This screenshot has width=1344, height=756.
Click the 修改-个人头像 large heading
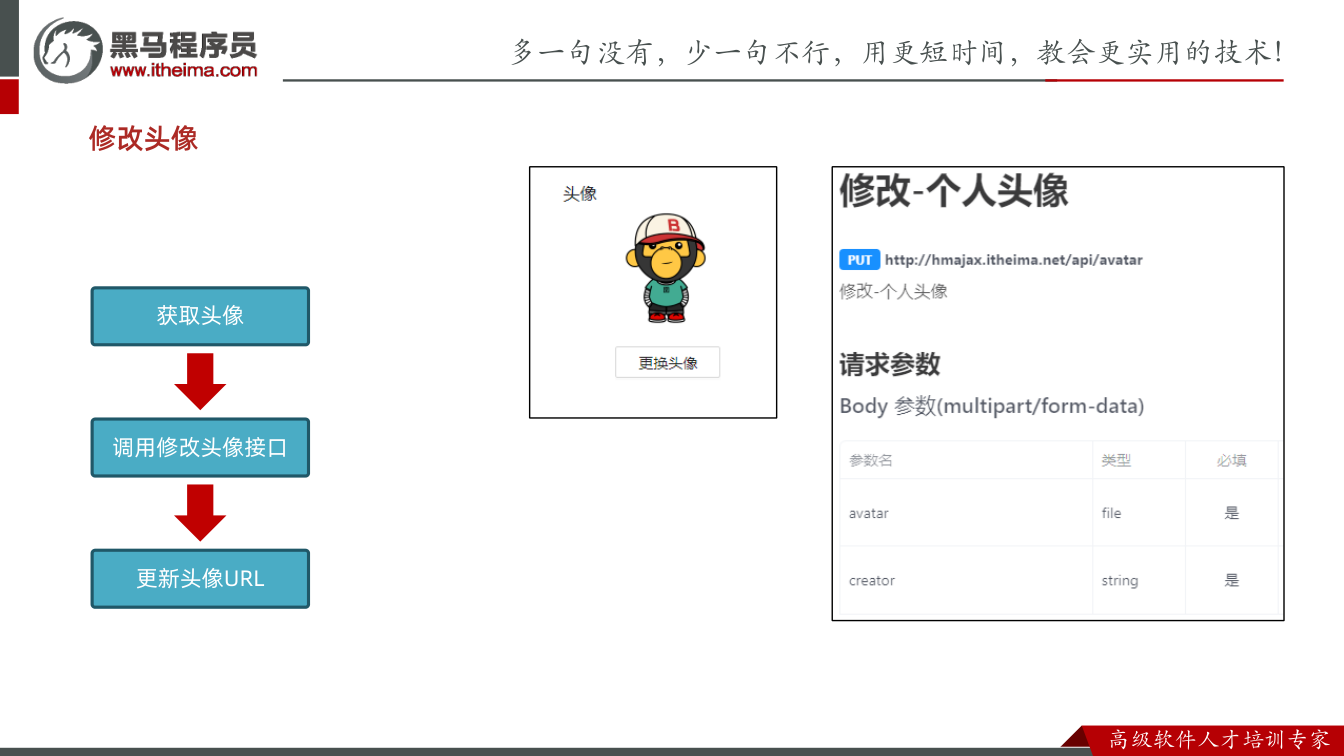[954, 190]
